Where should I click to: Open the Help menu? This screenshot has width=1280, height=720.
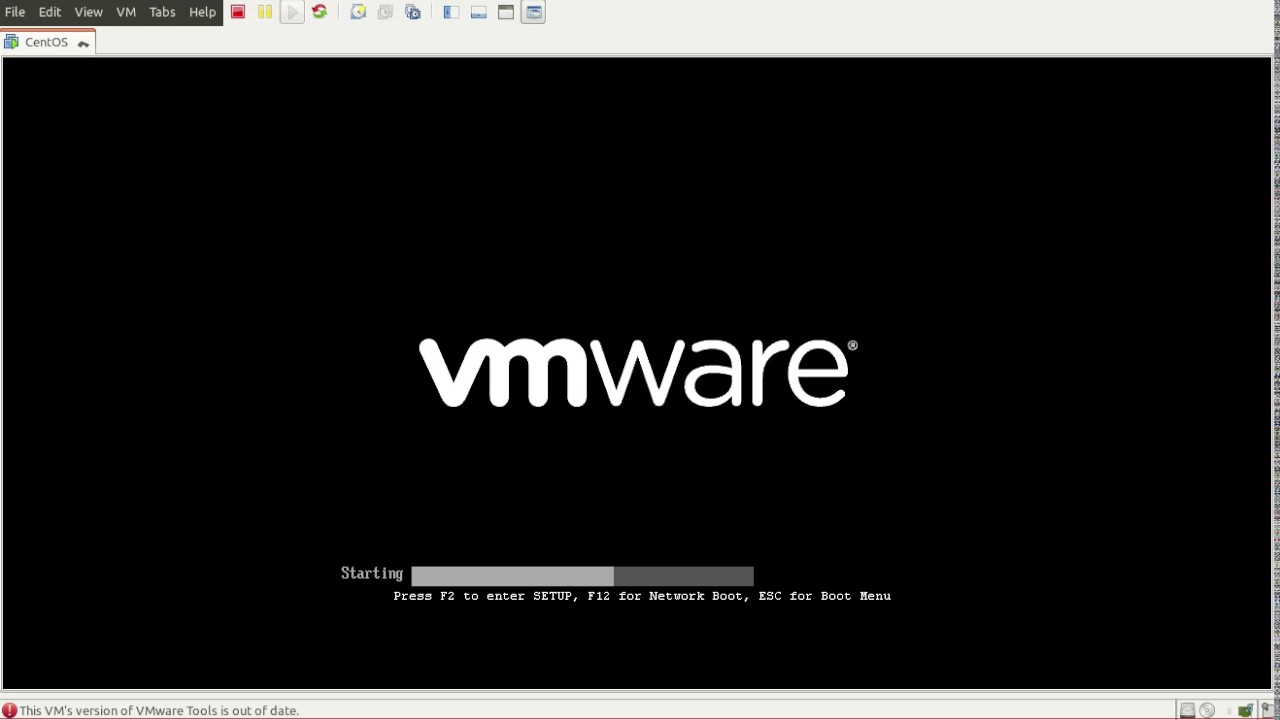pos(202,12)
